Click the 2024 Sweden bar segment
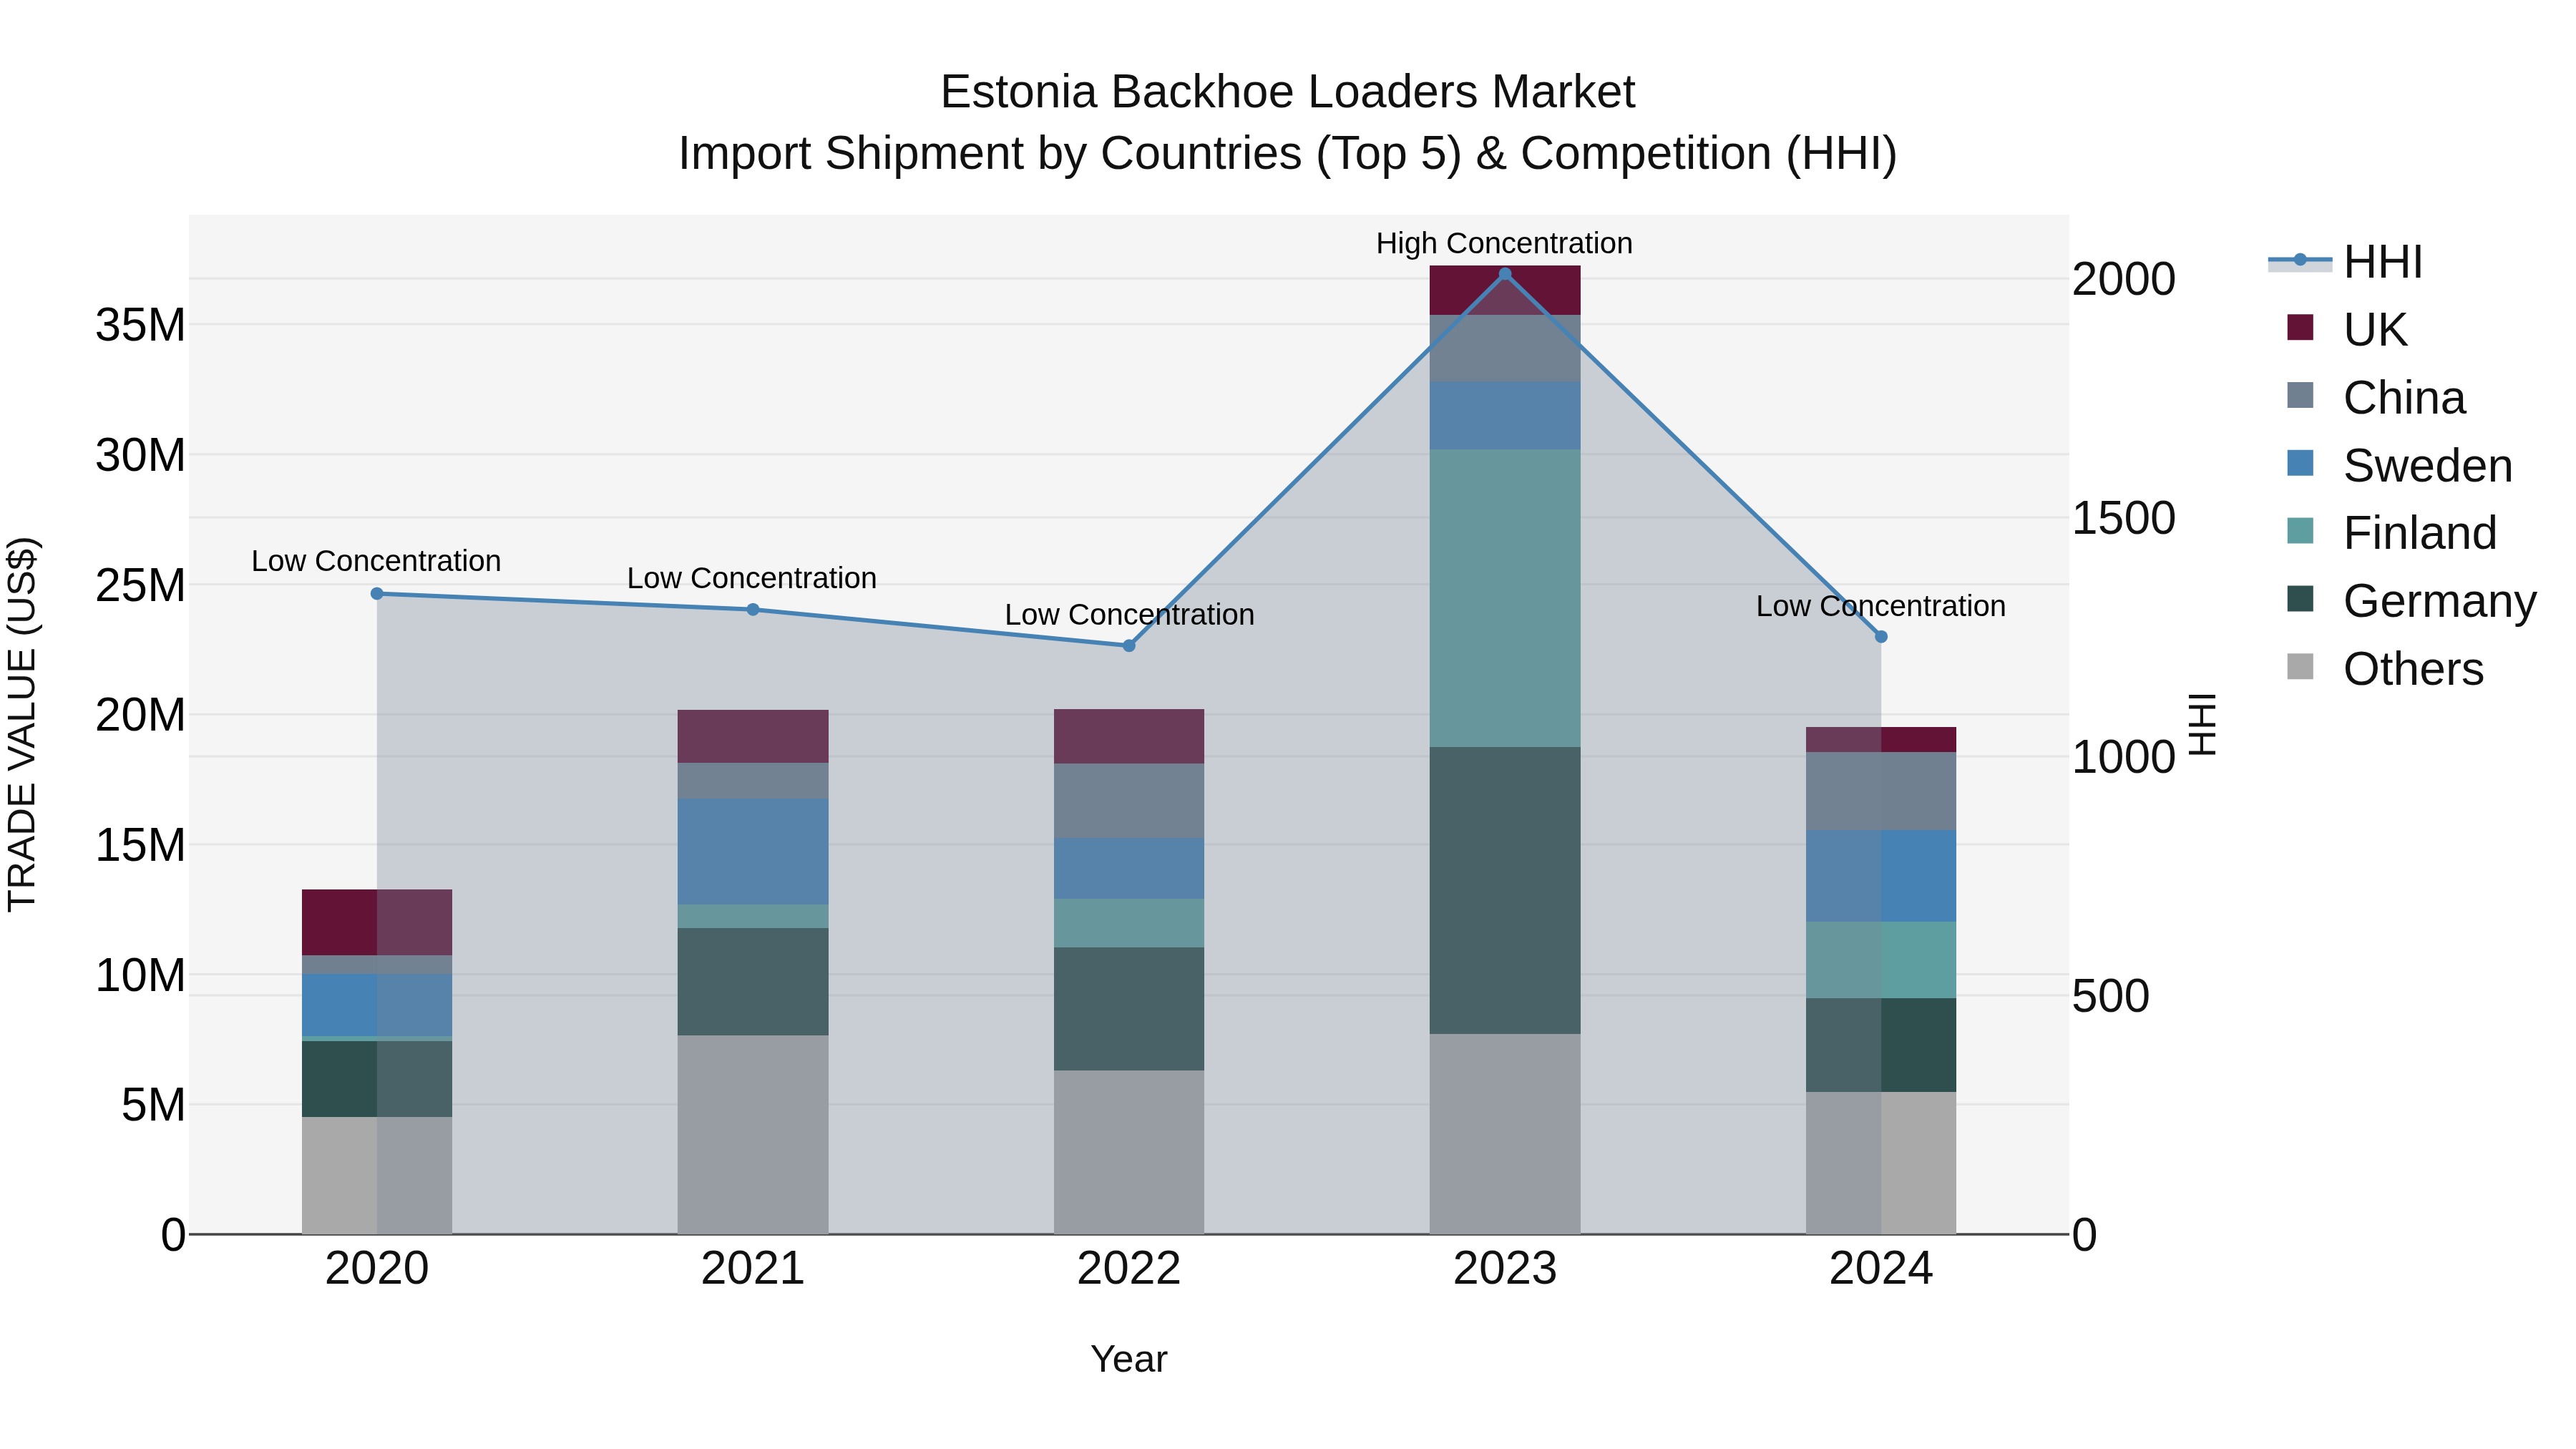Image resolution: width=2576 pixels, height=1449 pixels. (x=1881, y=876)
